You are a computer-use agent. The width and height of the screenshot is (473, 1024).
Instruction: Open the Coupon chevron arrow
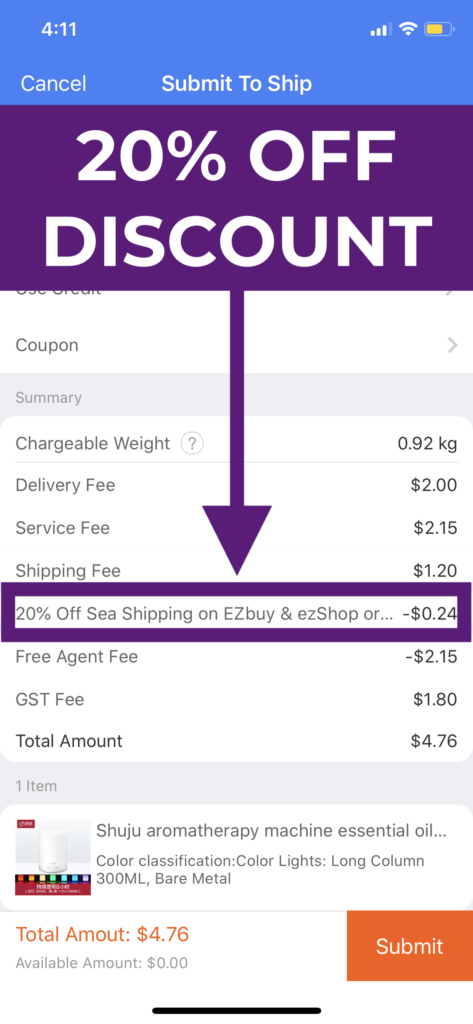(x=452, y=345)
